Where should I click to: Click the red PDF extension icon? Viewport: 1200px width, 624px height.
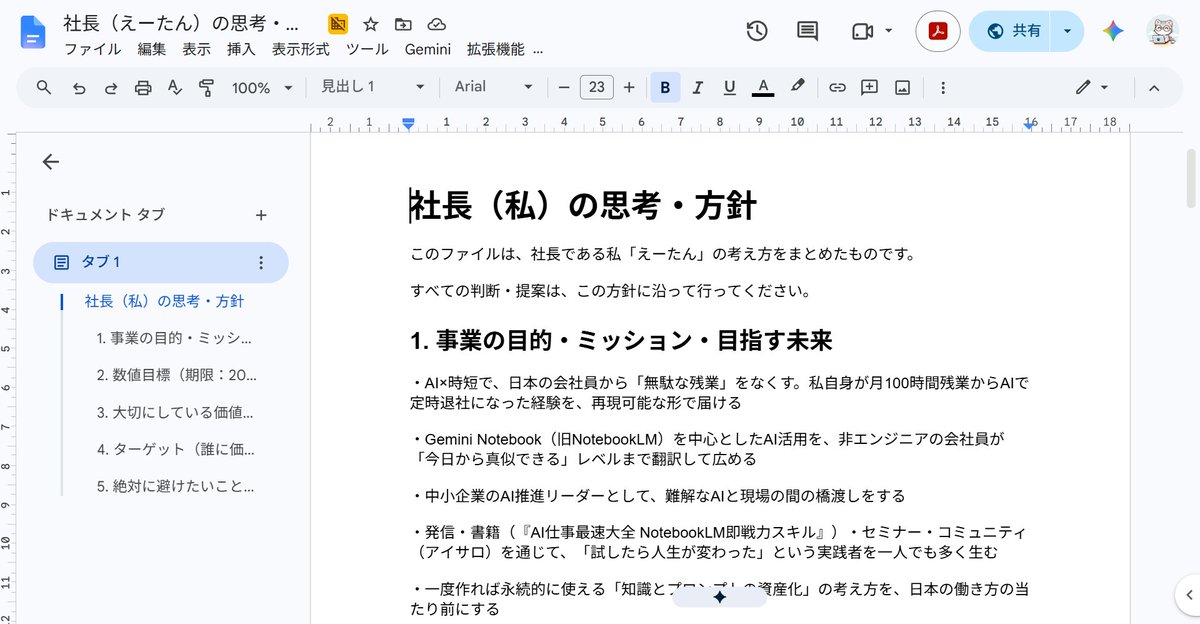(x=938, y=31)
